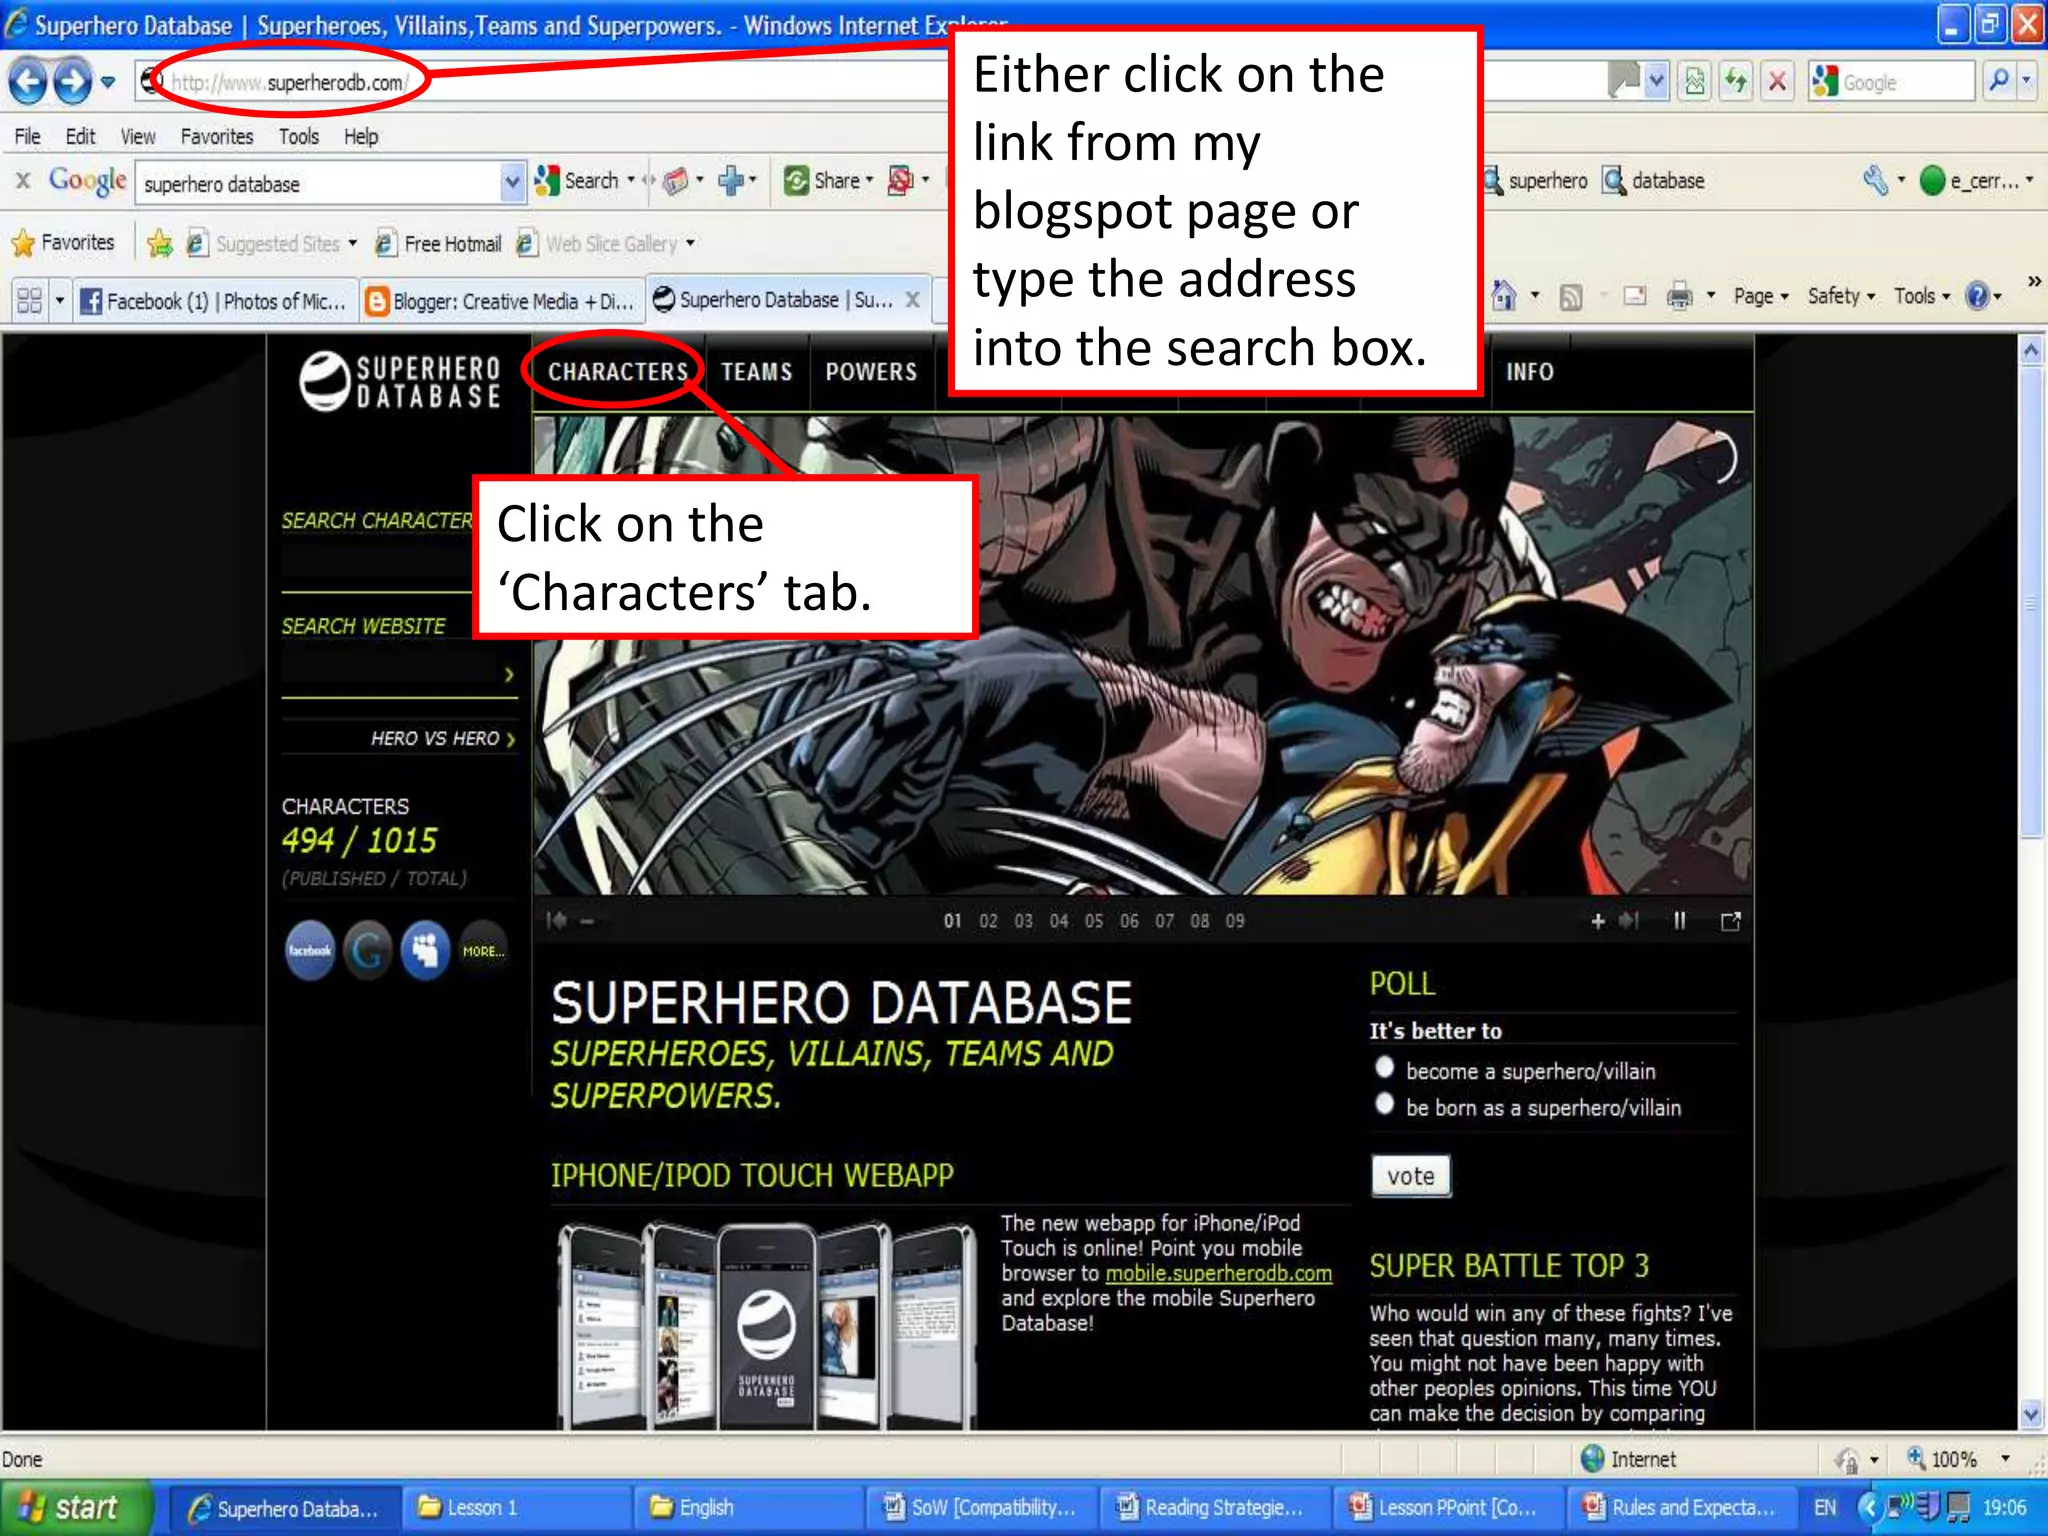Click the vote button in poll
The width and height of the screenshot is (2048, 1536).
tap(1410, 1176)
